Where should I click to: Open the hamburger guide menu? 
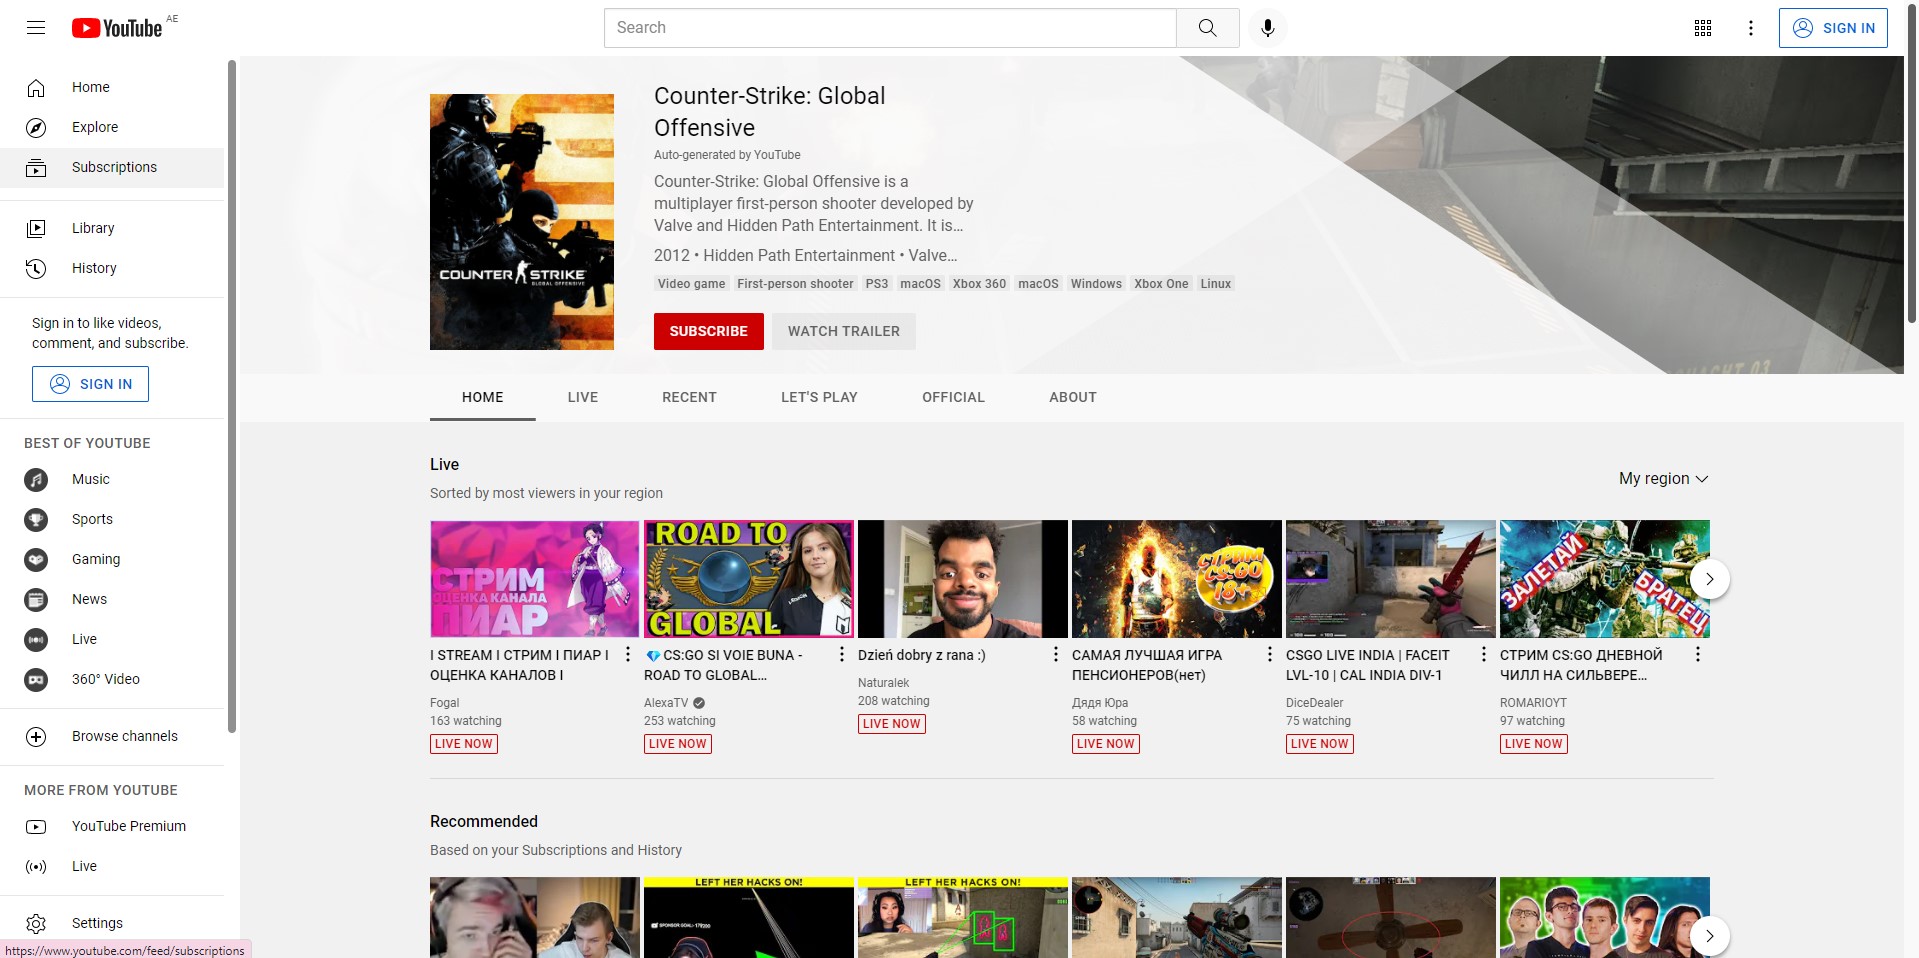coord(36,28)
